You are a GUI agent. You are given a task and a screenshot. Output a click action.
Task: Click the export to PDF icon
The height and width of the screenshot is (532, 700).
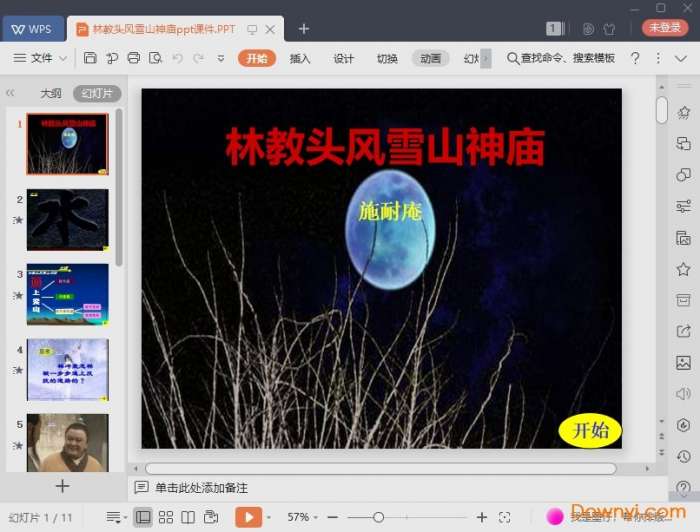[112, 58]
